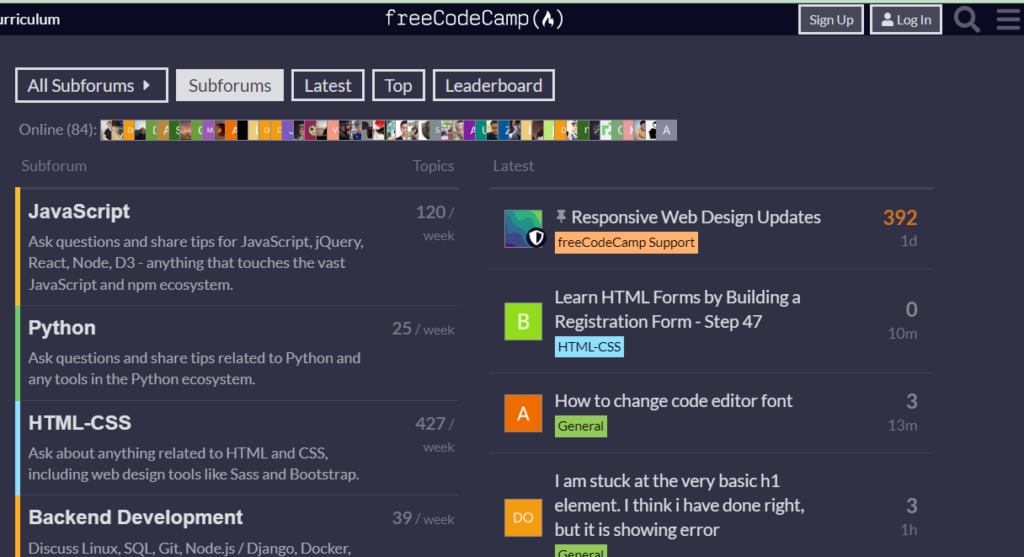The width and height of the screenshot is (1024, 557).
Task: Open avatar for Responsive Web Design Updates topic
Action: 523,229
